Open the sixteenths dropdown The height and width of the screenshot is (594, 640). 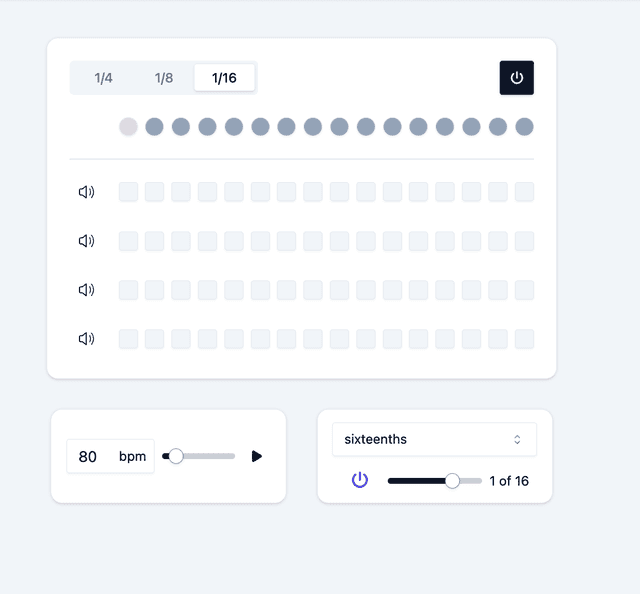pos(434,439)
